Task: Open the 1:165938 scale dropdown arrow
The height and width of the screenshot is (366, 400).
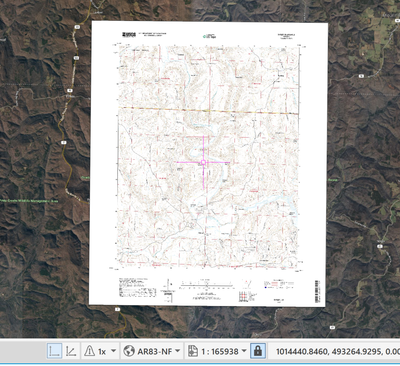Action: [244, 351]
